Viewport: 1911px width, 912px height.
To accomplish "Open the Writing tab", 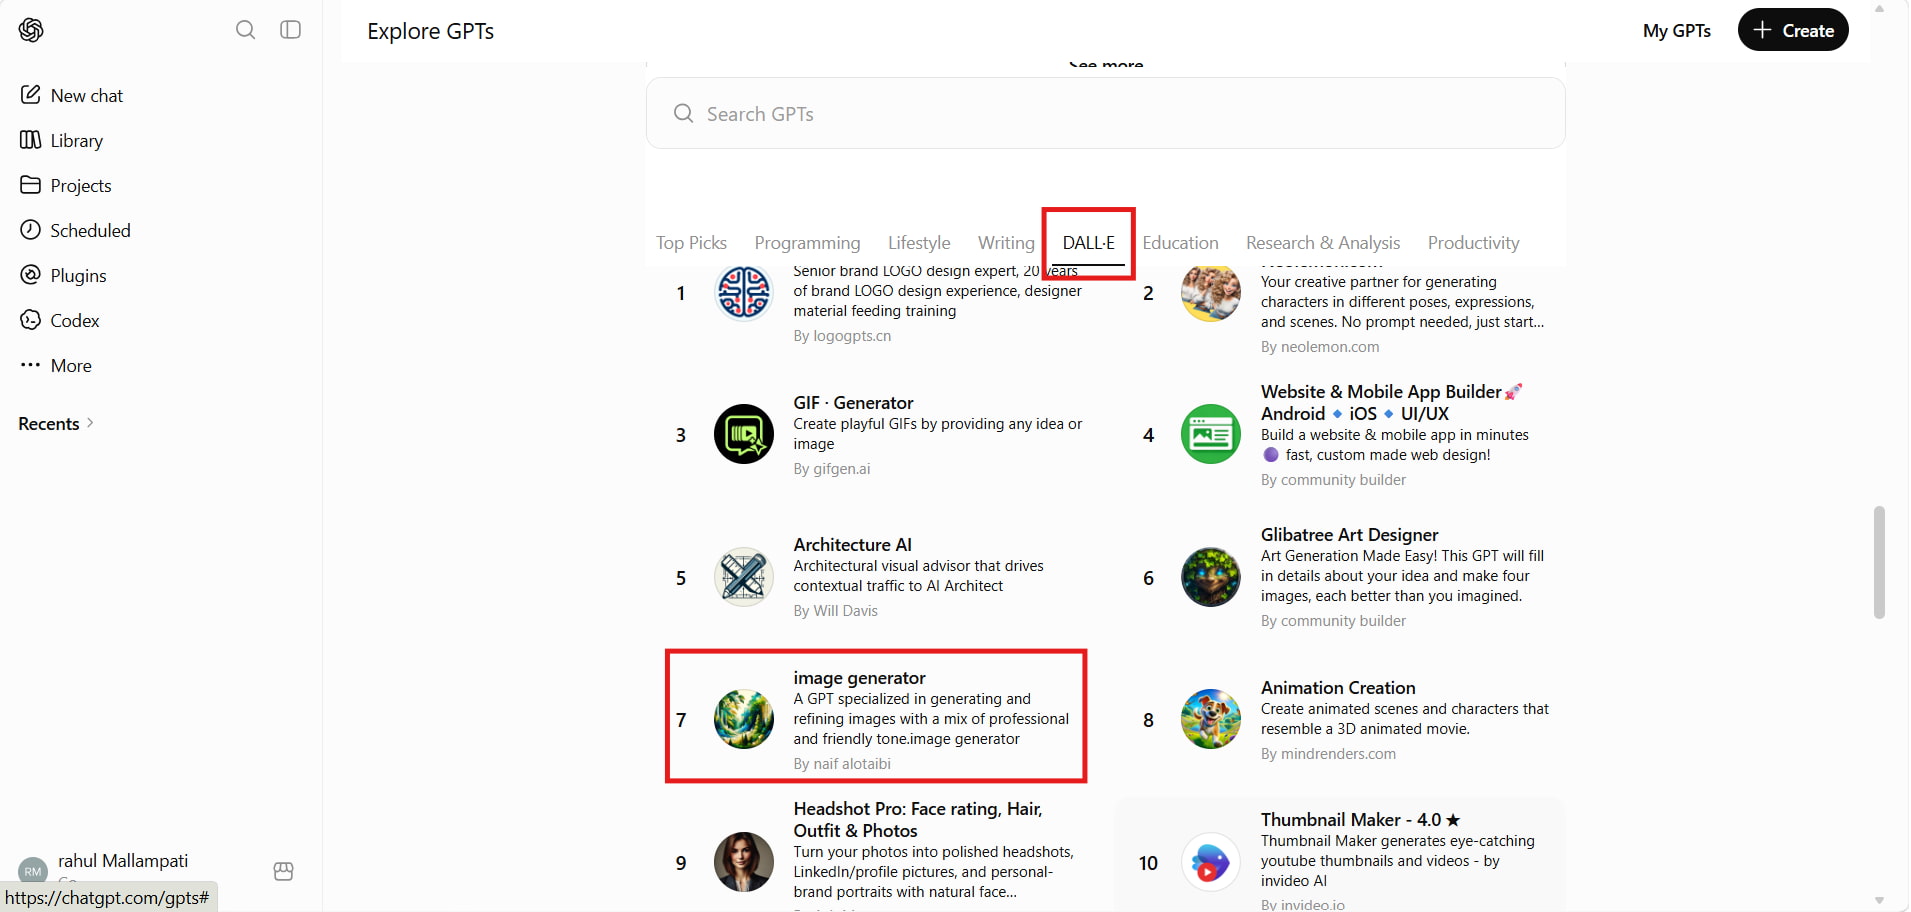I will tap(1006, 243).
